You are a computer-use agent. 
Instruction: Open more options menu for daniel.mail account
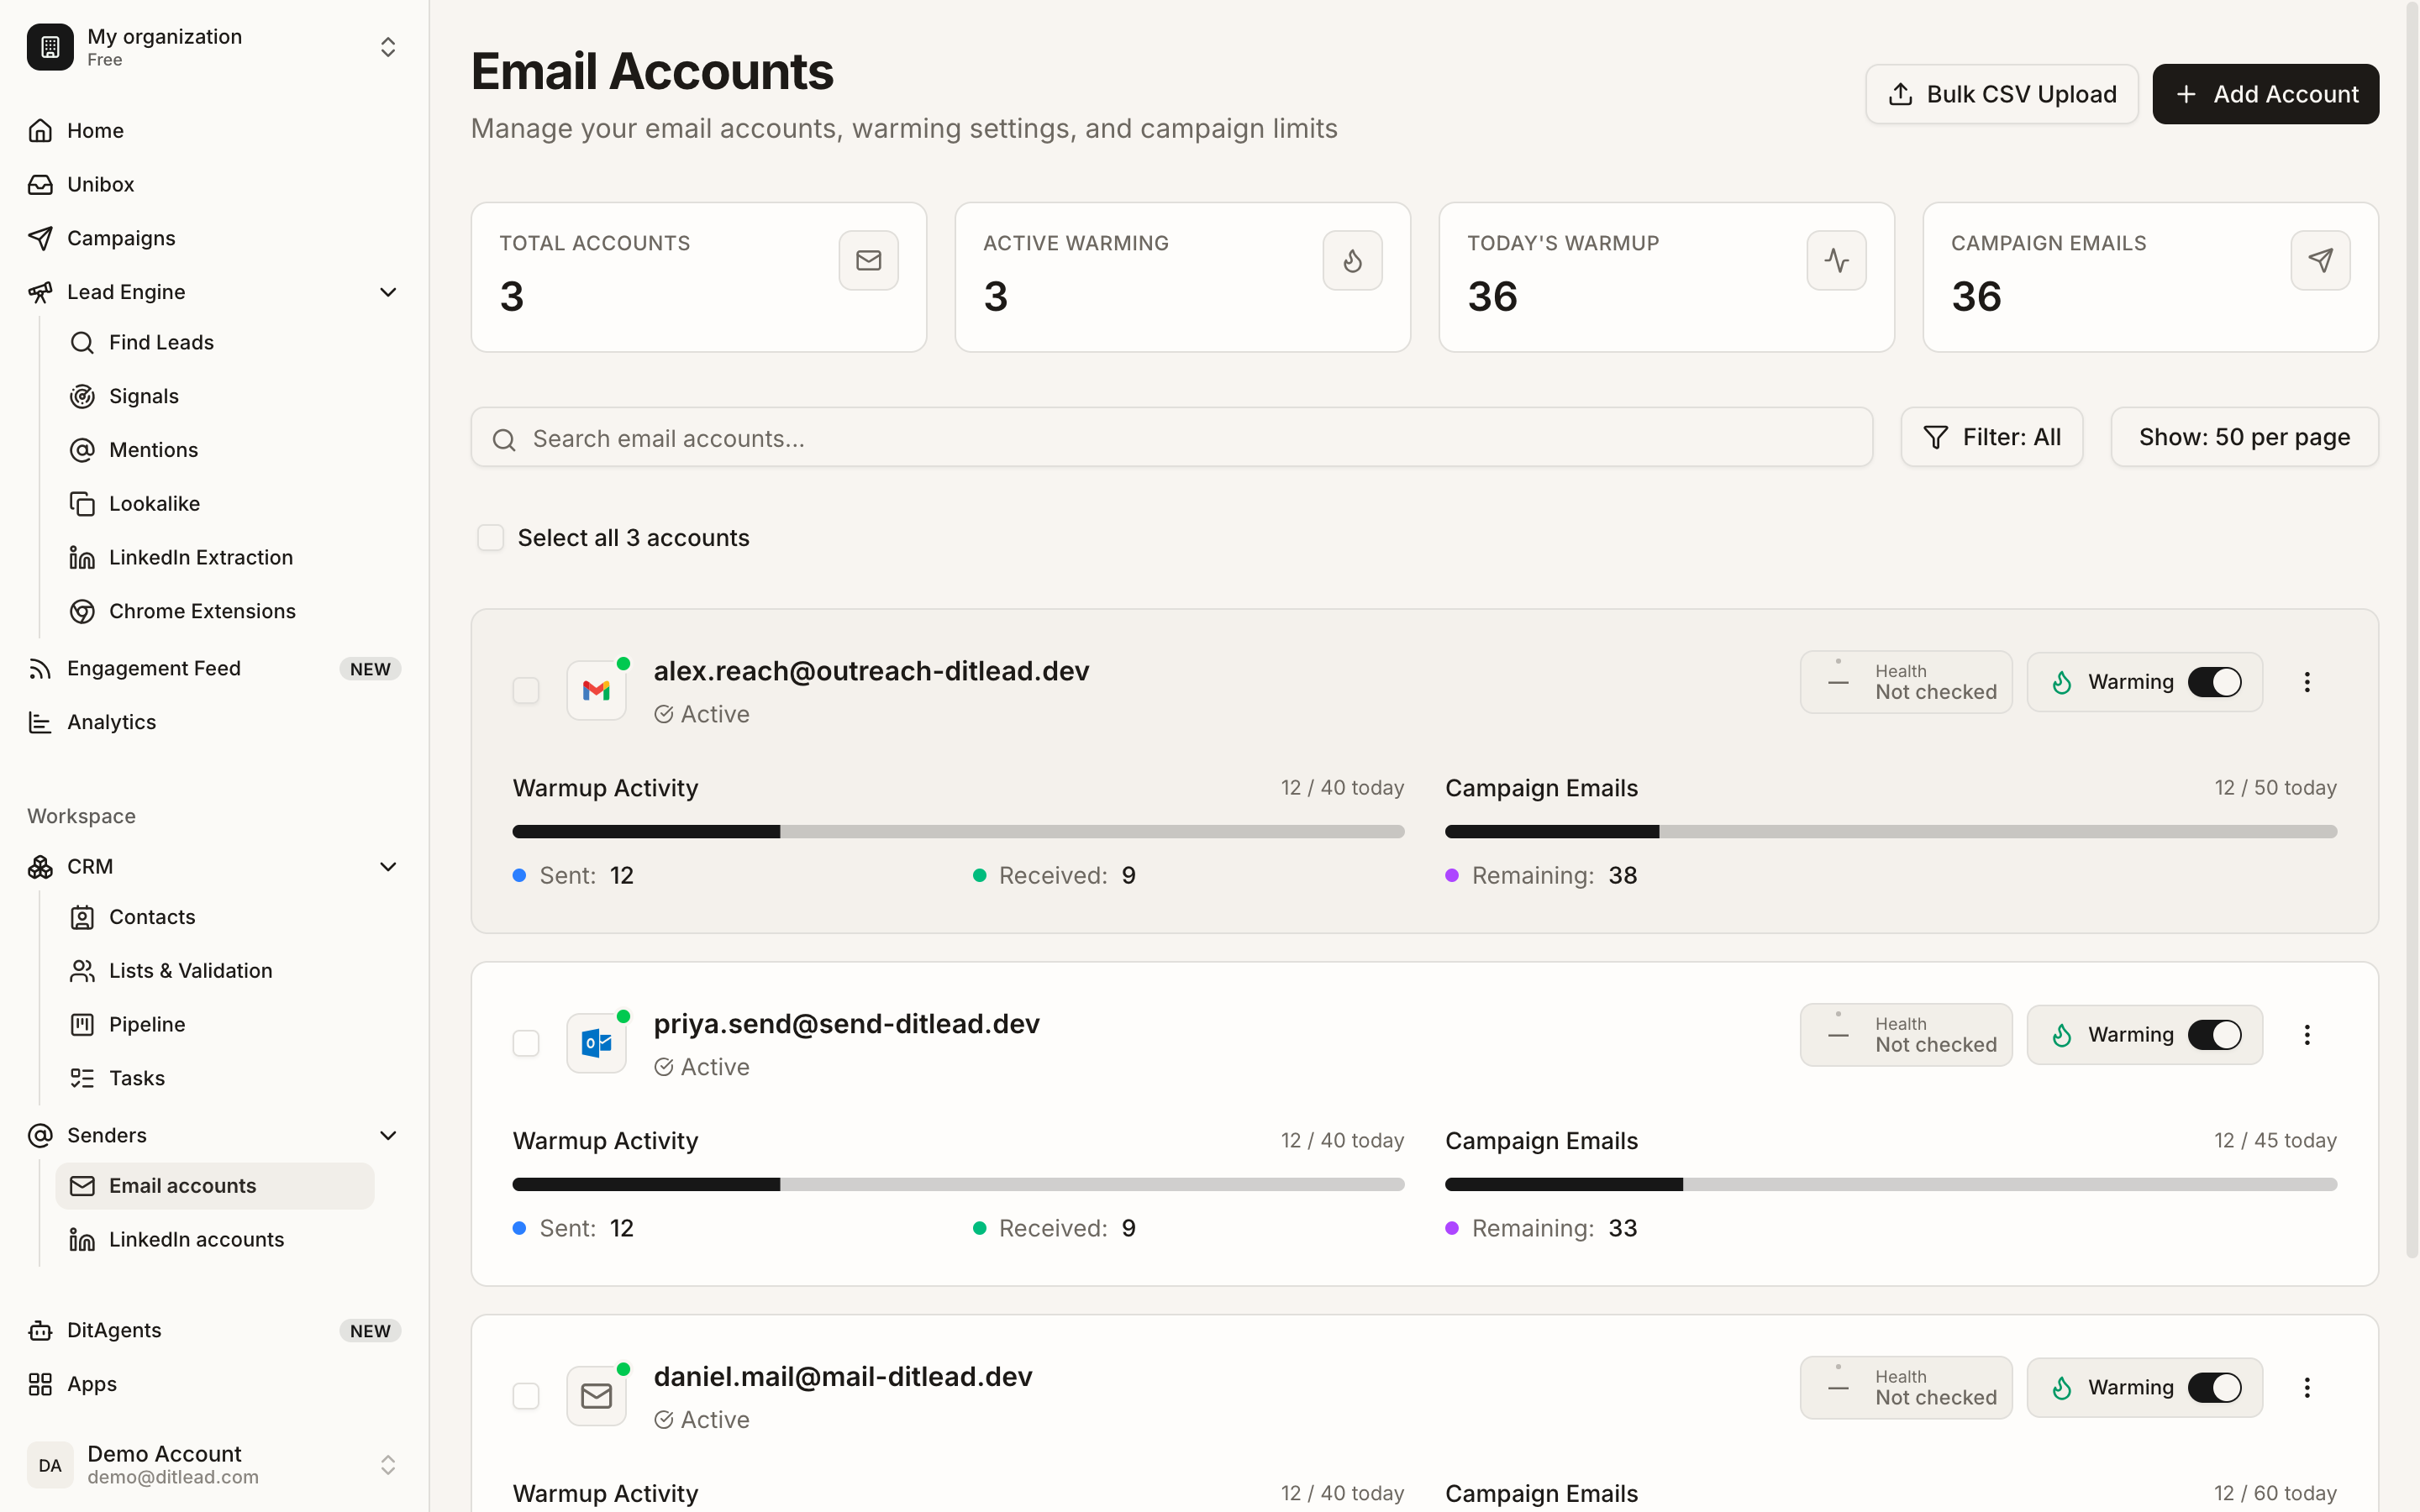click(2307, 1388)
